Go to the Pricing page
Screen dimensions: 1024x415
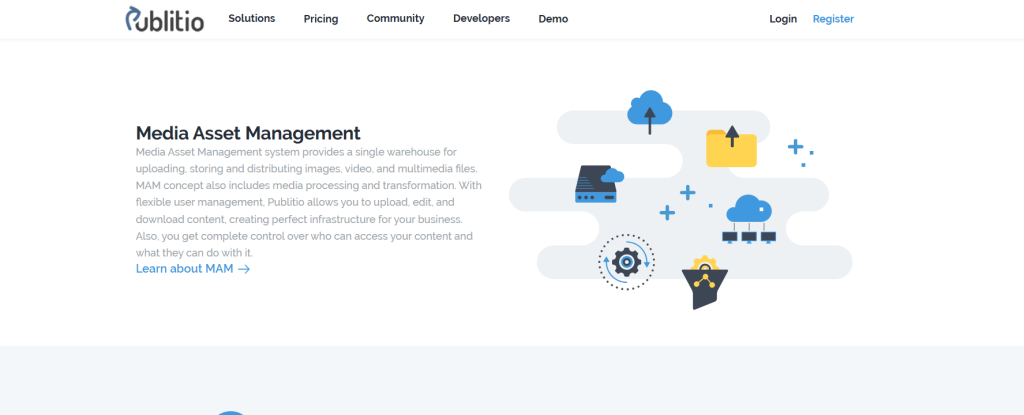pyautogui.click(x=321, y=19)
